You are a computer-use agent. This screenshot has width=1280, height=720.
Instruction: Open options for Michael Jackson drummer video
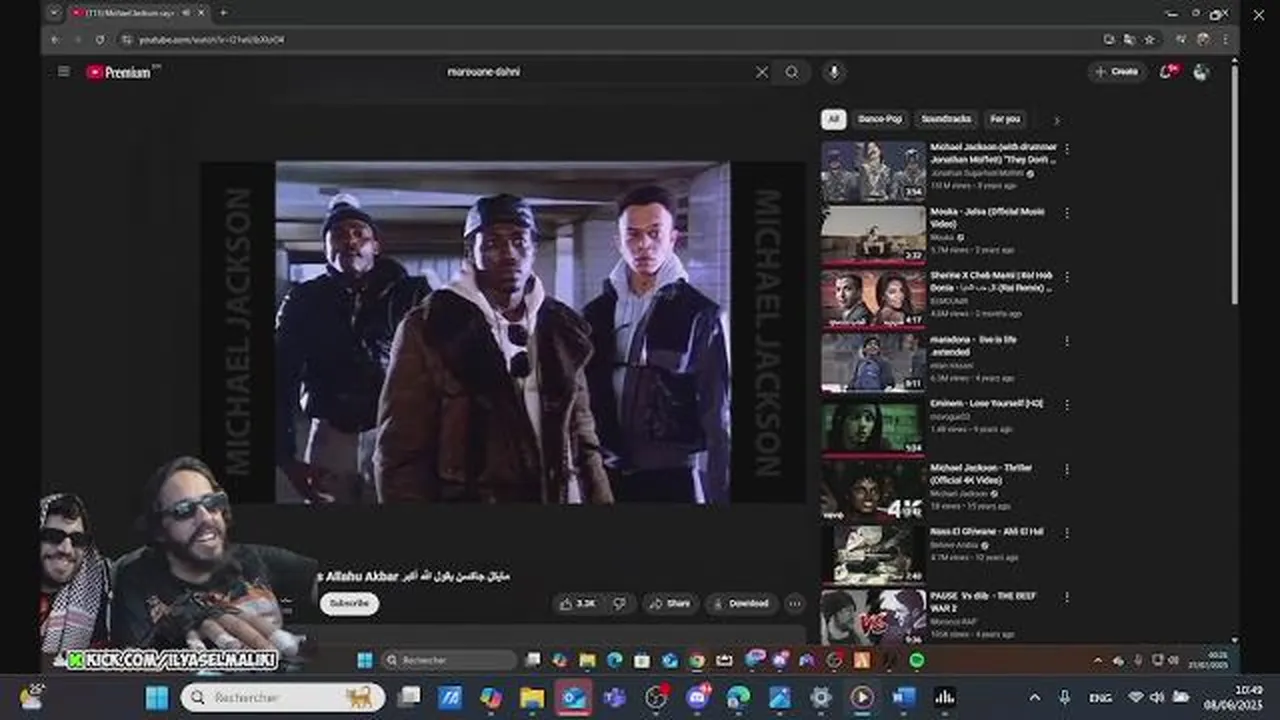1067,149
